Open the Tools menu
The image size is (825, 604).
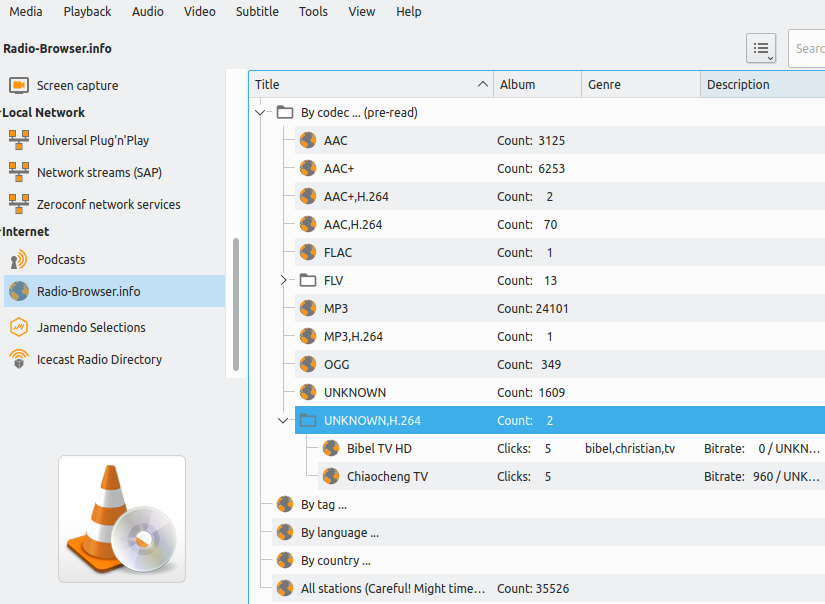(x=313, y=12)
